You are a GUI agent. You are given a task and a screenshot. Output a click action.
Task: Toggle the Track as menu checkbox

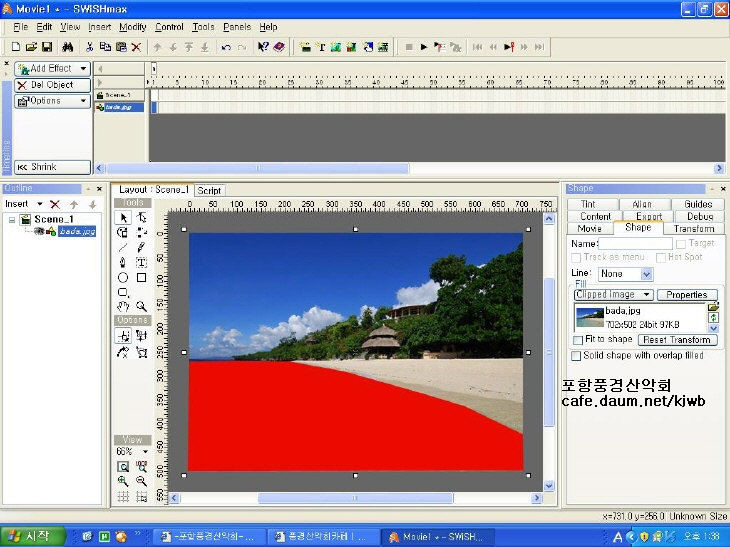pyautogui.click(x=576, y=257)
